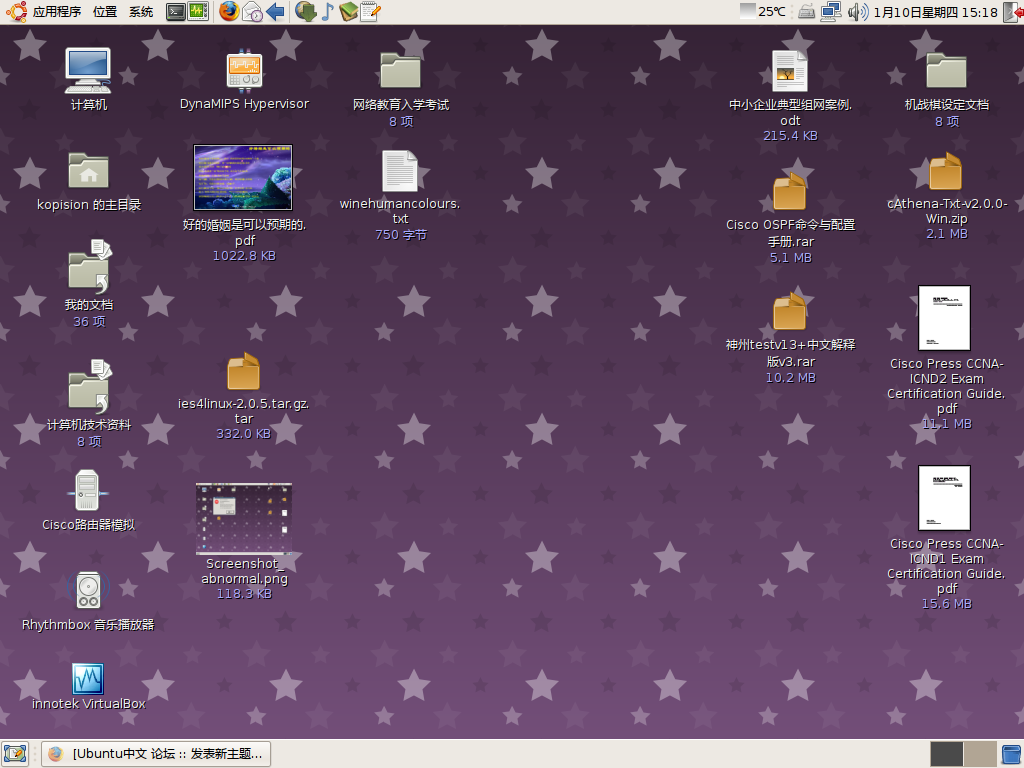The image size is (1024, 768).
Task: Click the Ubuntu logo on the panel
Action: (16, 11)
